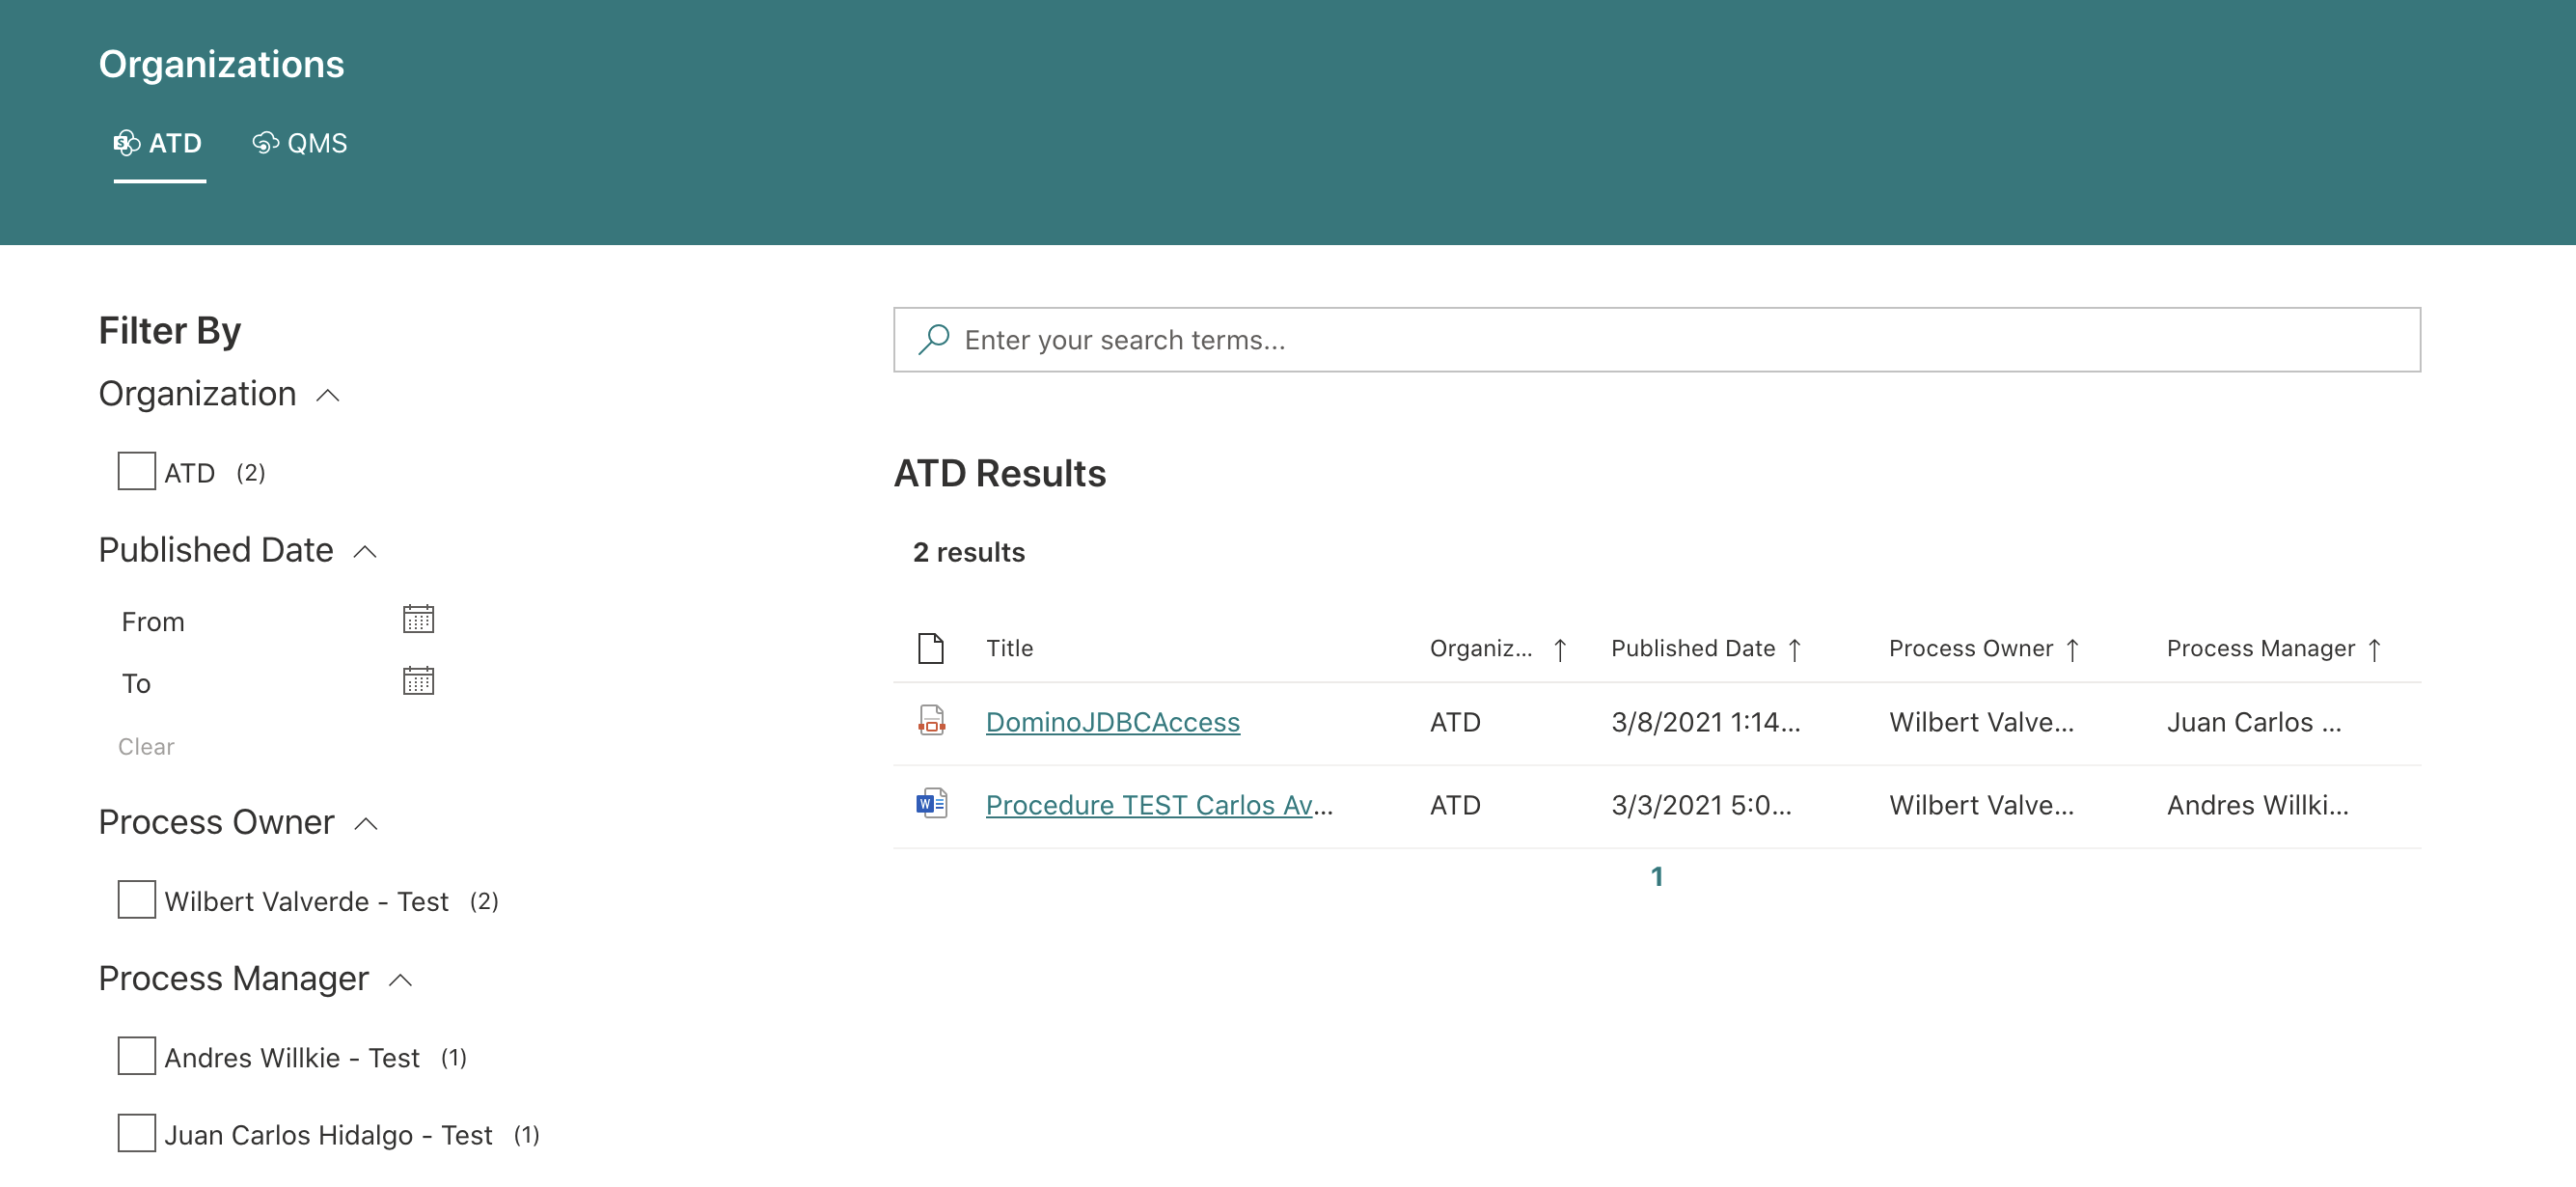Image resolution: width=2576 pixels, height=1187 pixels.
Task: Click the 2 results count text
Action: pos(968,552)
